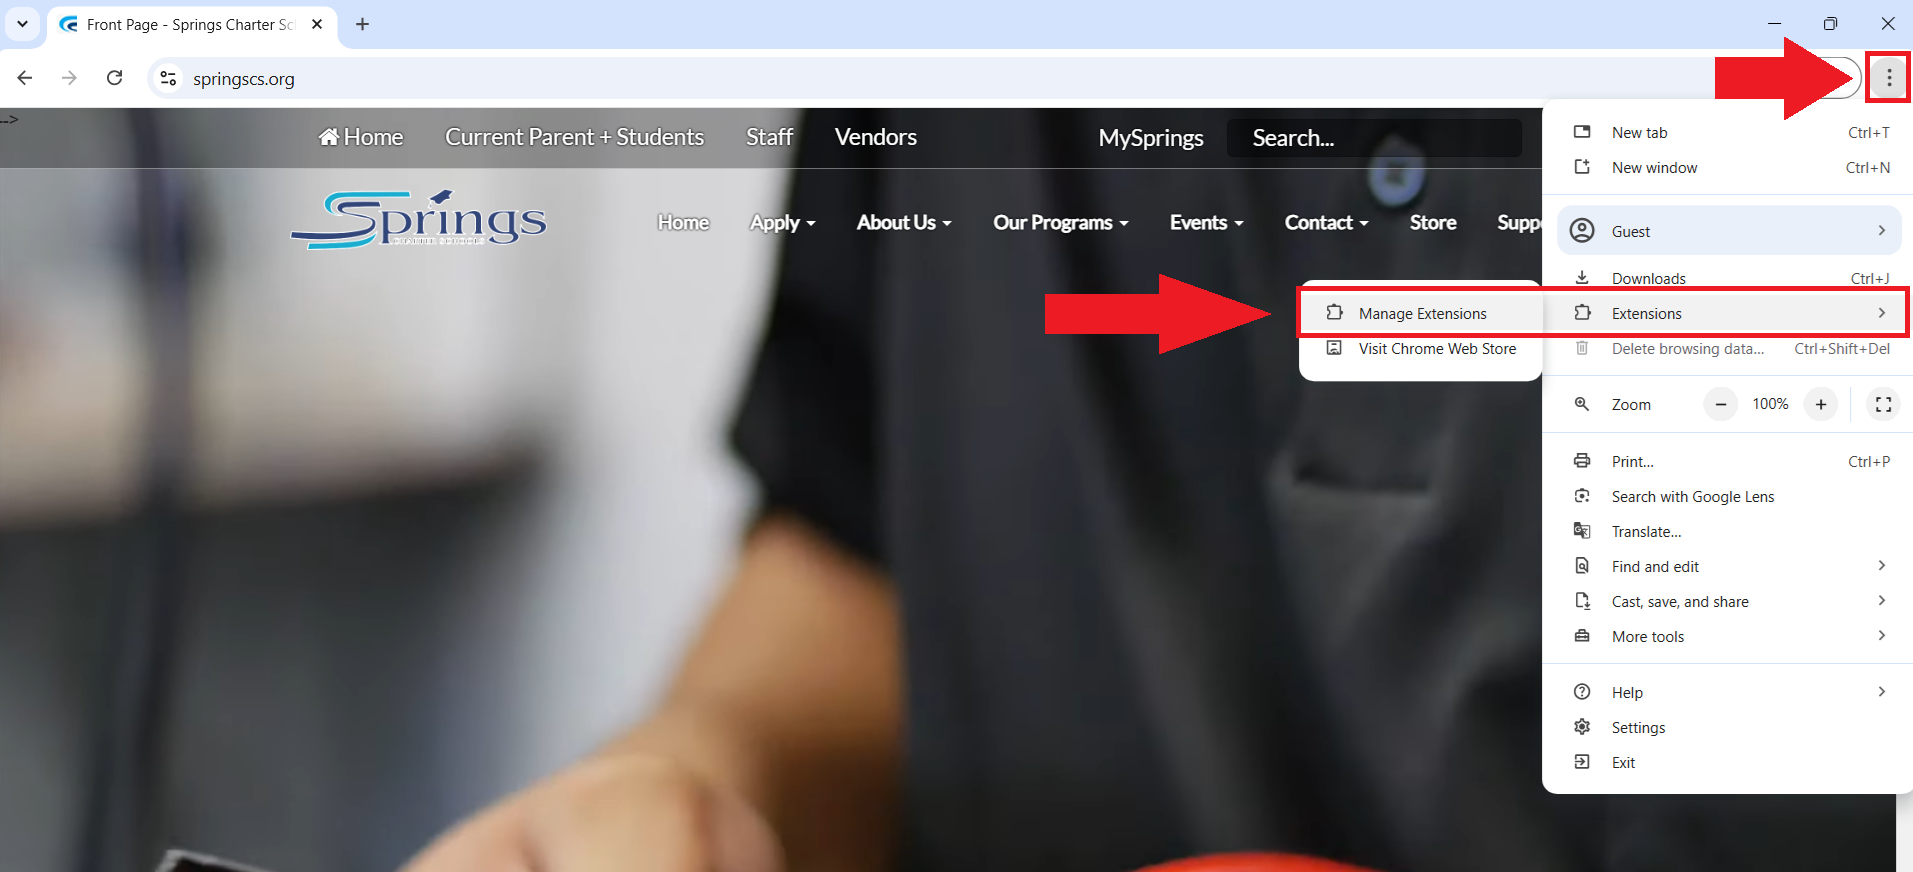1913x872 pixels.
Task: Click the back navigation arrow
Action: pos(25,78)
